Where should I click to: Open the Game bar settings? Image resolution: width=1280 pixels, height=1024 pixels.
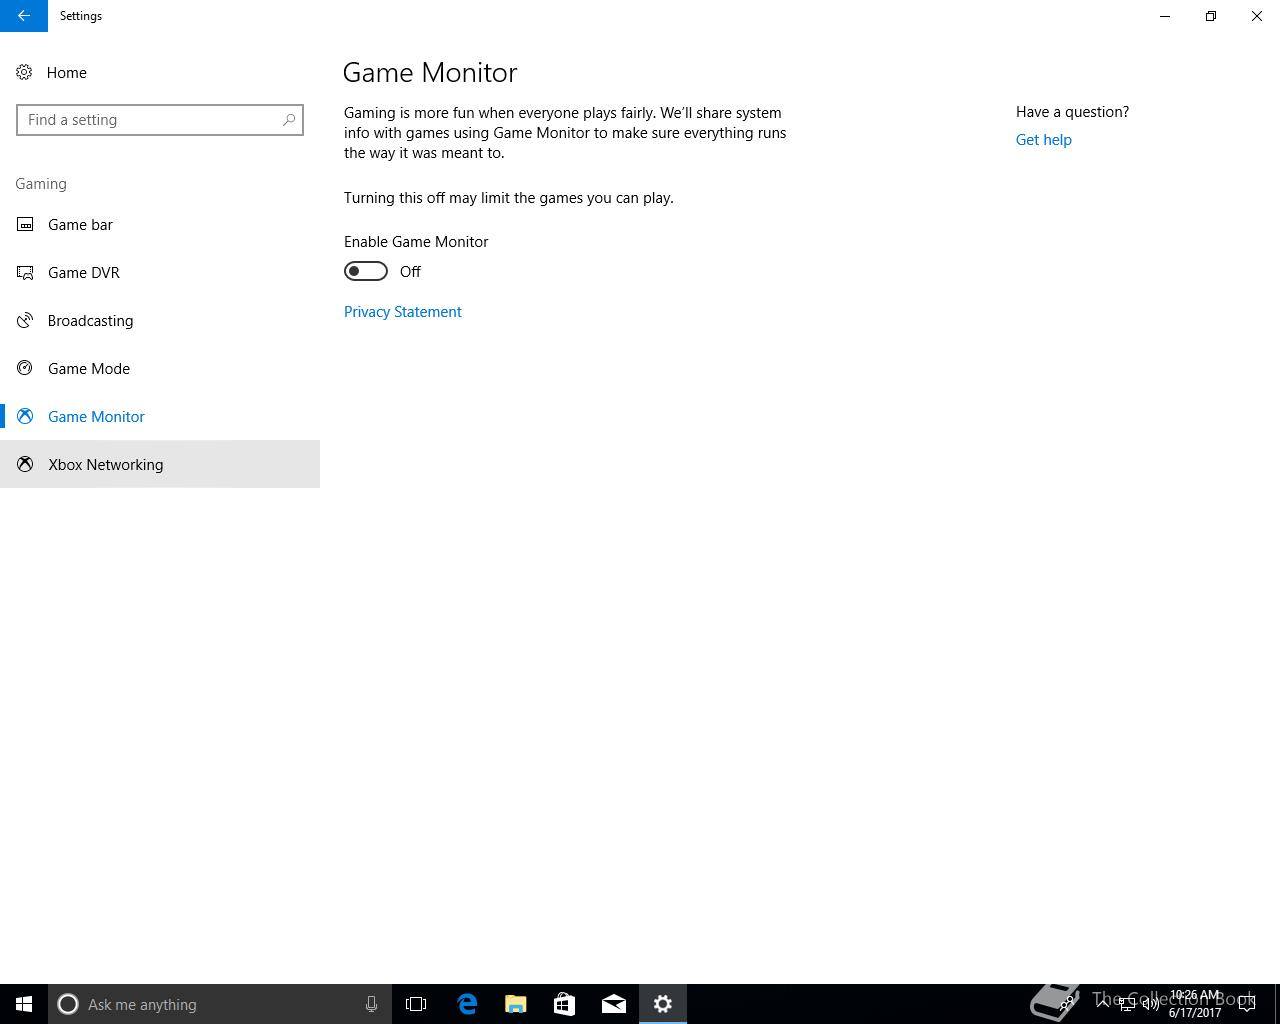coord(160,224)
